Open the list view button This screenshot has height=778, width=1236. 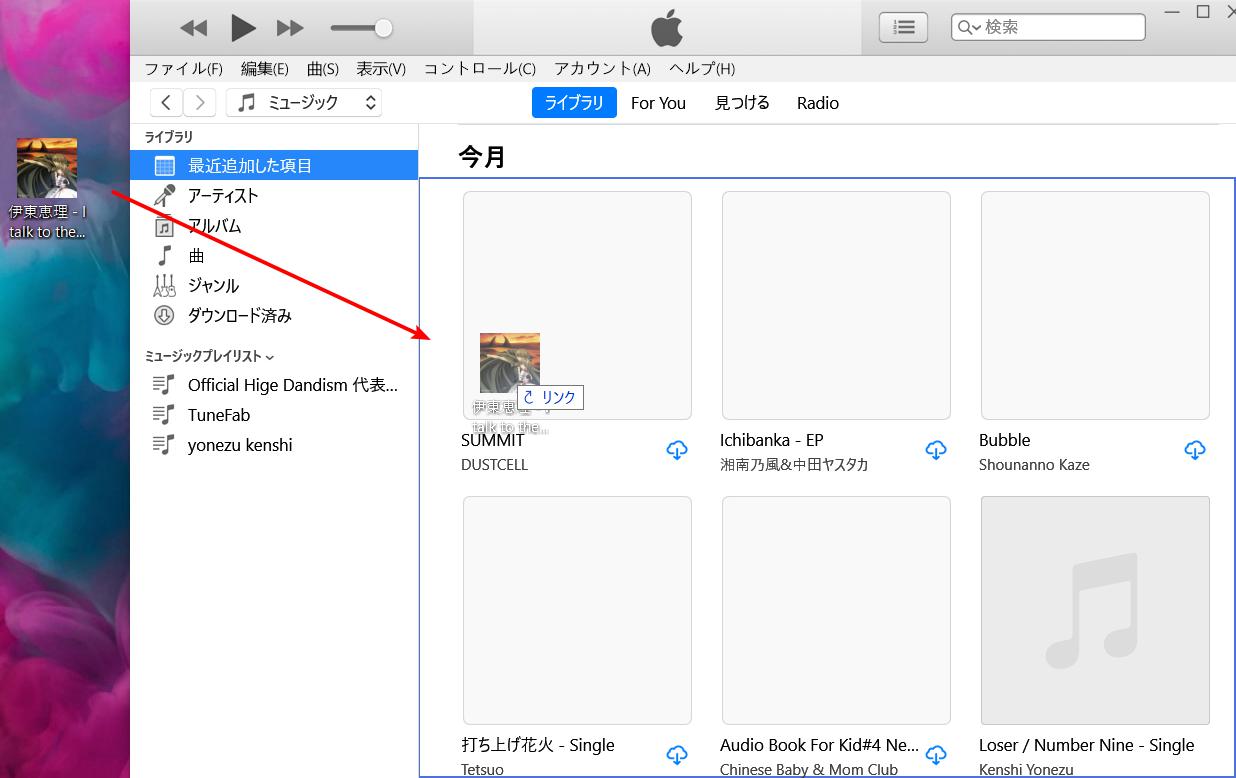[x=903, y=28]
